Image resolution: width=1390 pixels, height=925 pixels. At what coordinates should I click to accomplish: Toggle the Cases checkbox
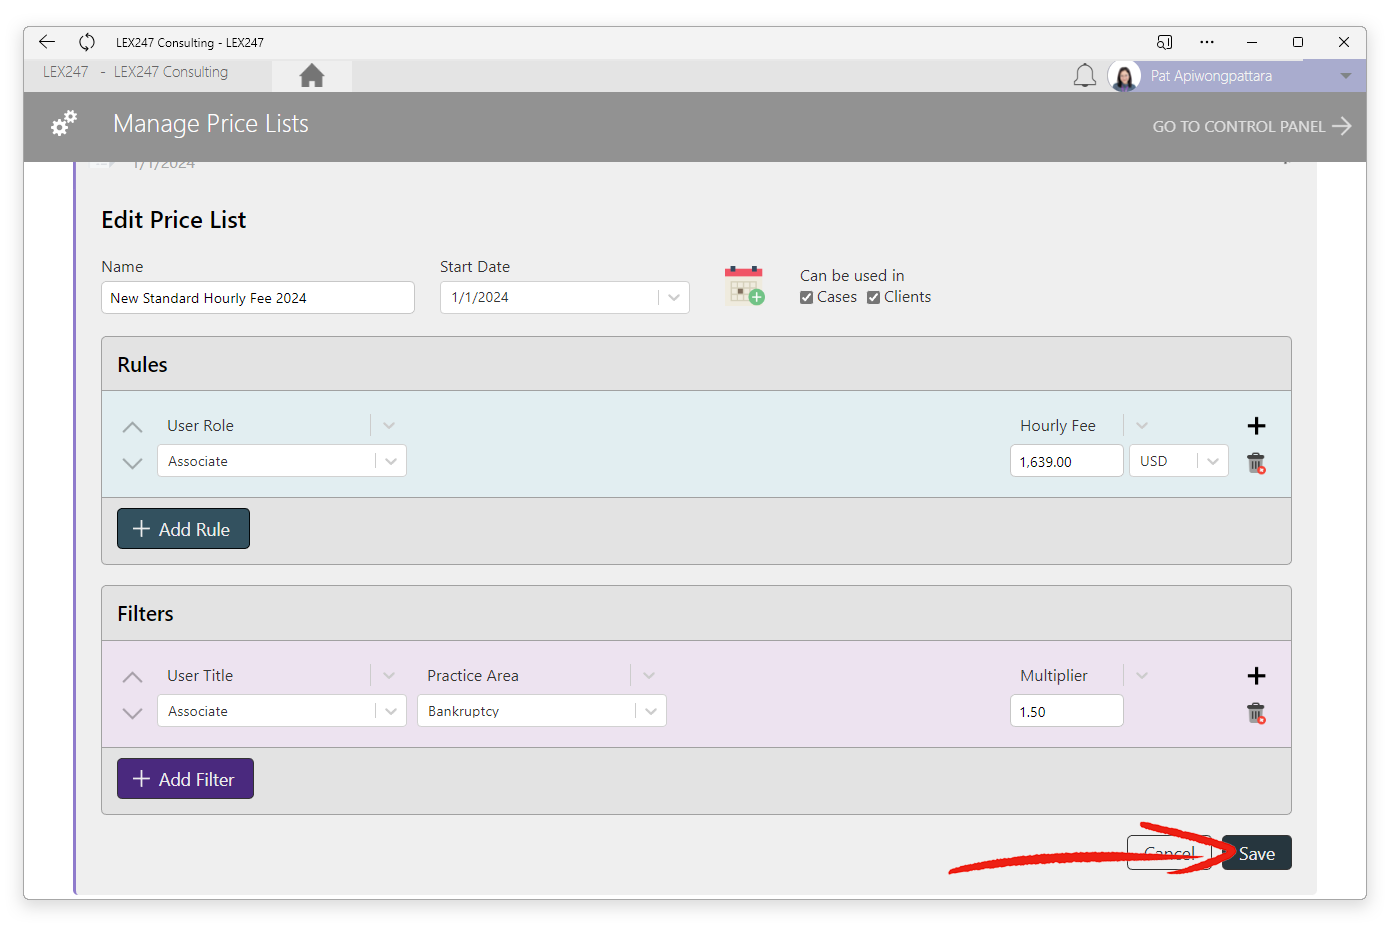(806, 297)
